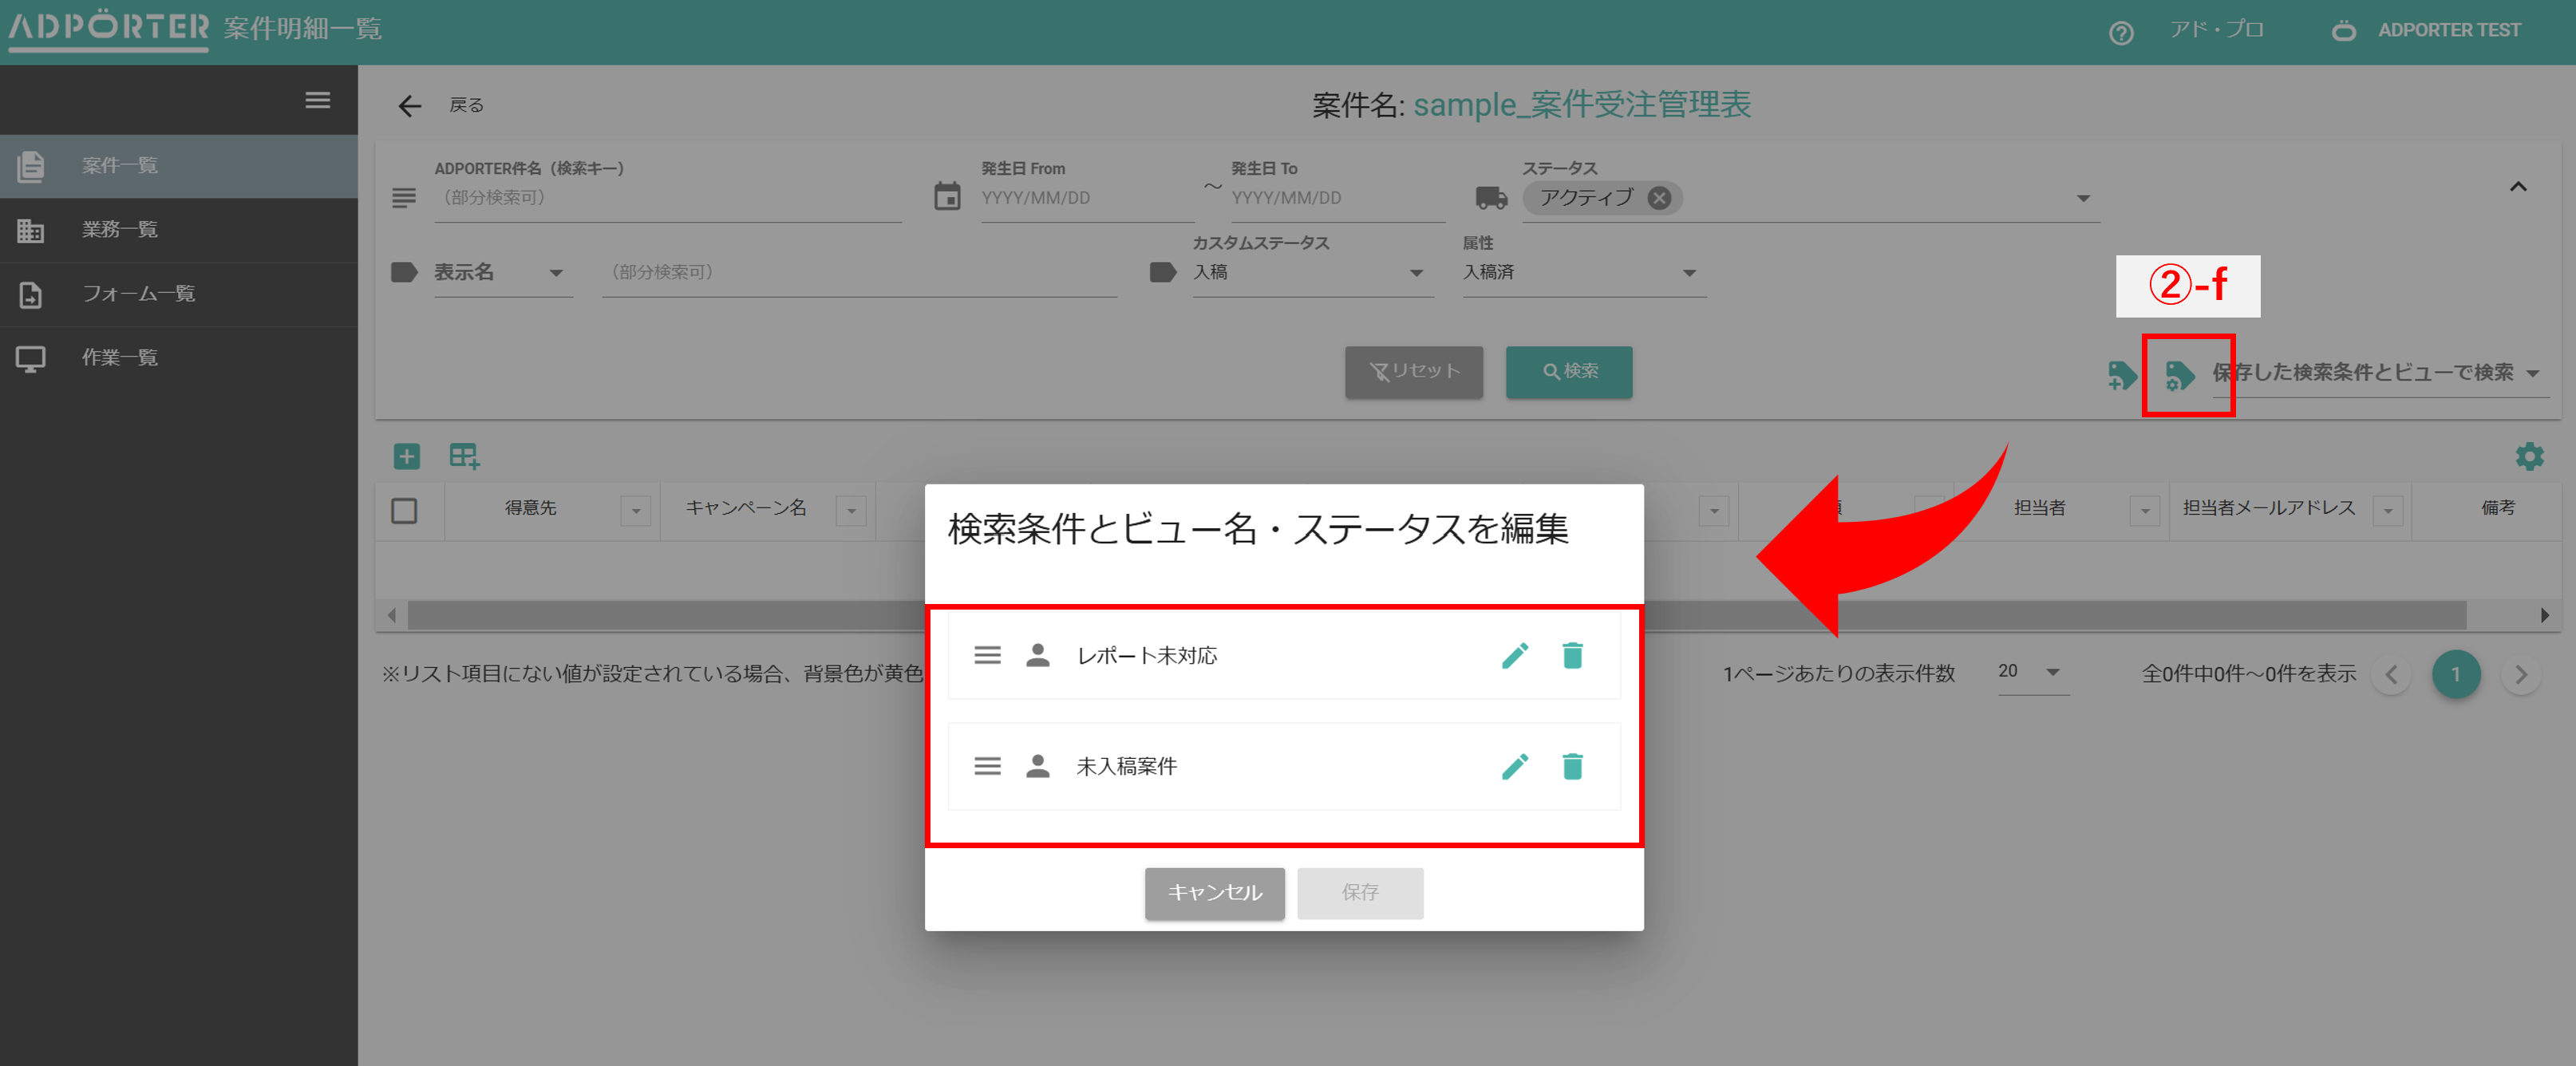Click the table horizontal scrollbar track
The width and height of the screenshot is (2576, 1066).
click(x=1436, y=615)
